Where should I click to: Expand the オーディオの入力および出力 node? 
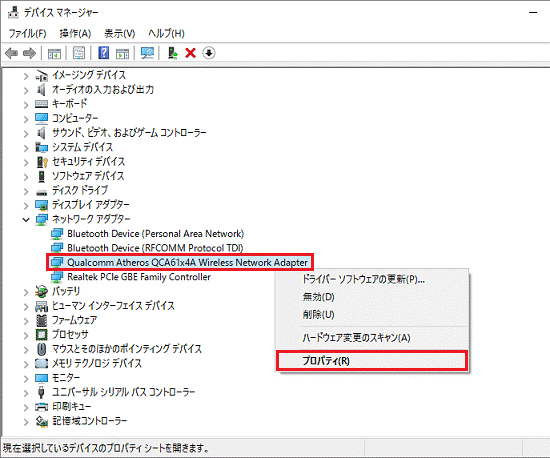(x=26, y=90)
